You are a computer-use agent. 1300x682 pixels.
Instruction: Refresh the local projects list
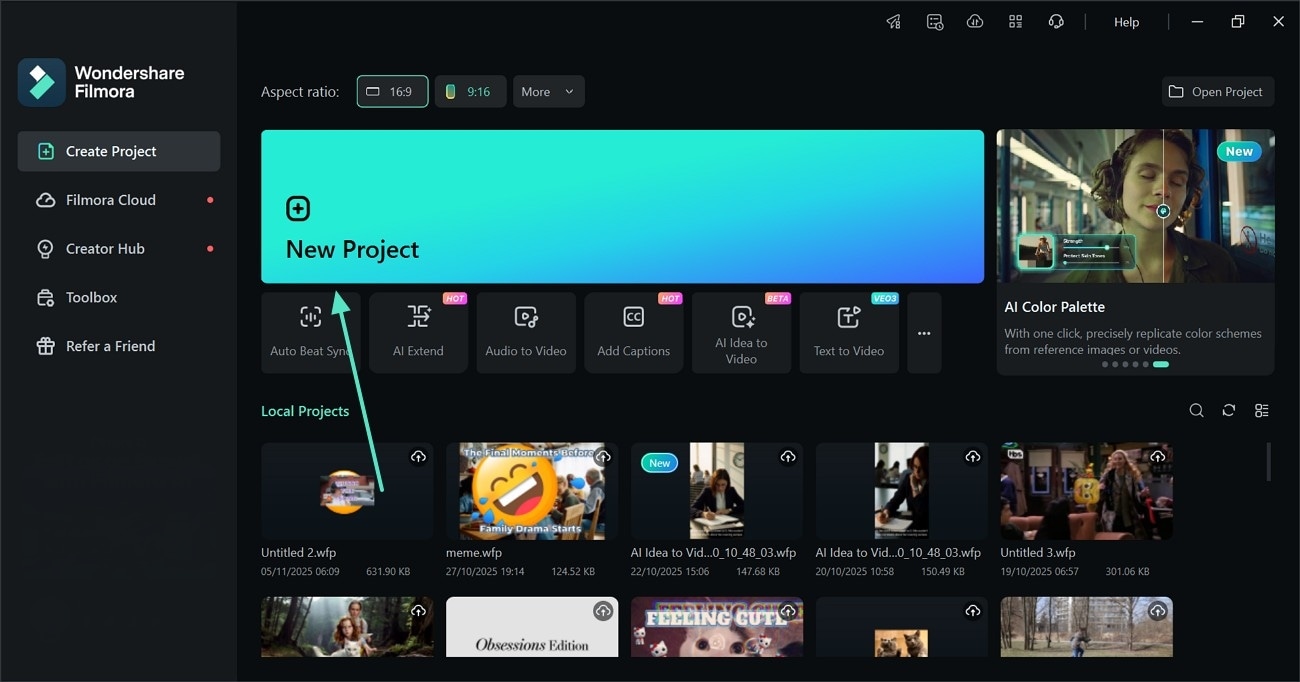1229,411
